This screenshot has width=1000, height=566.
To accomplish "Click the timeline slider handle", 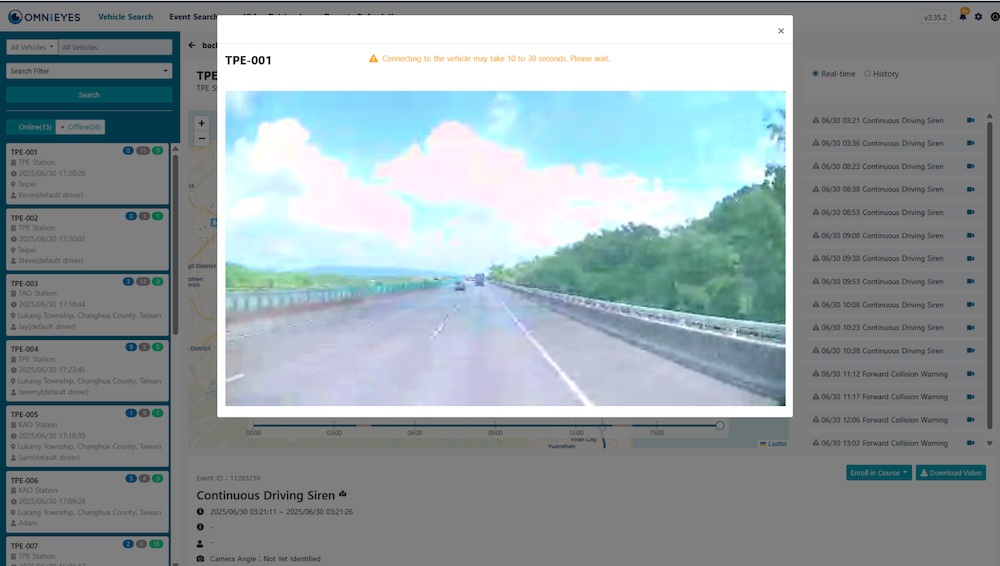I will (719, 426).
